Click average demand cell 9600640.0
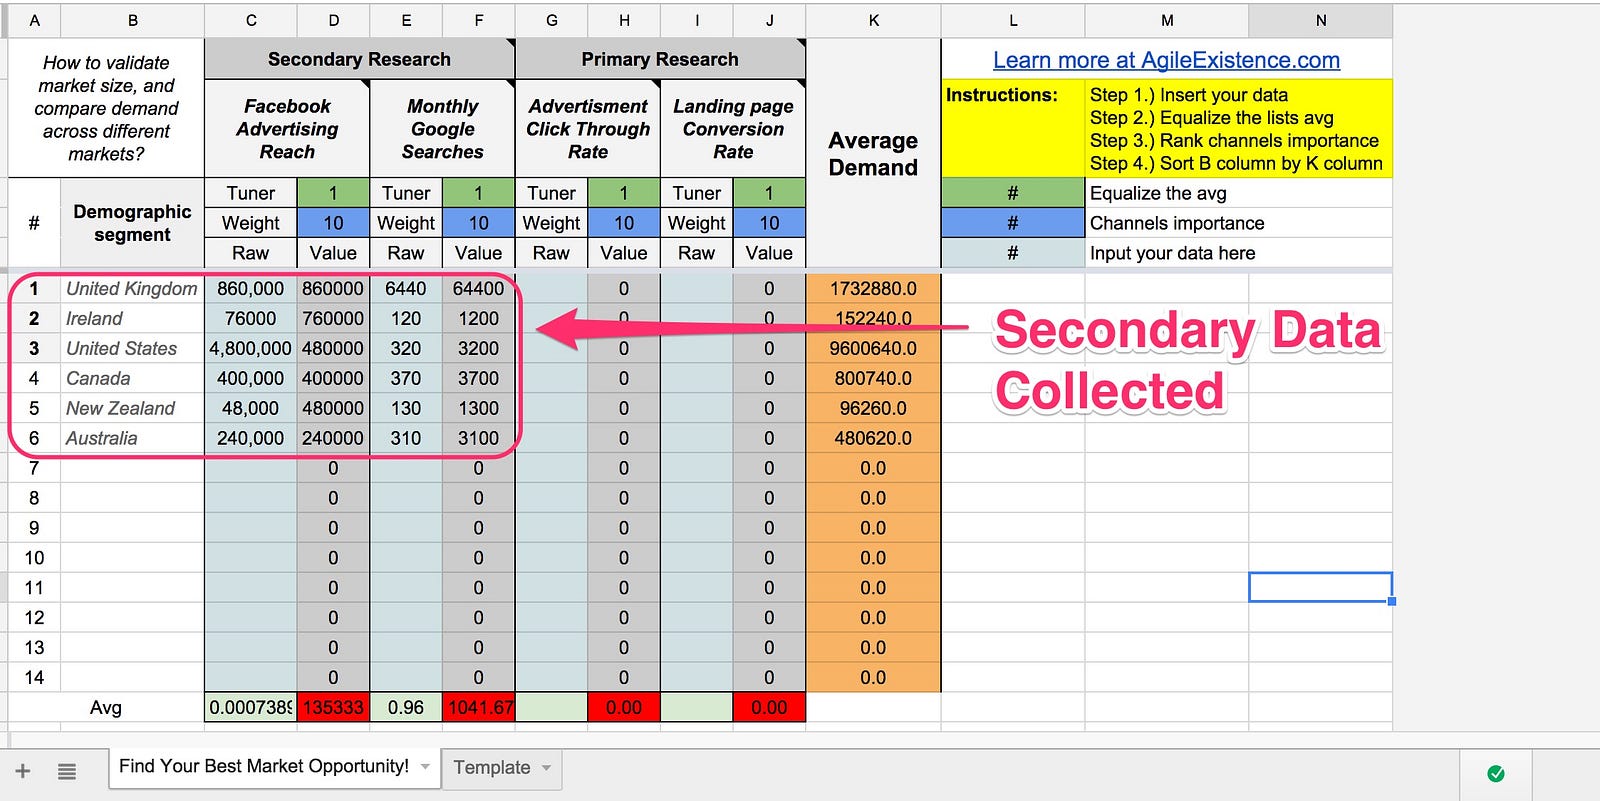This screenshot has width=1600, height=801. click(x=873, y=349)
